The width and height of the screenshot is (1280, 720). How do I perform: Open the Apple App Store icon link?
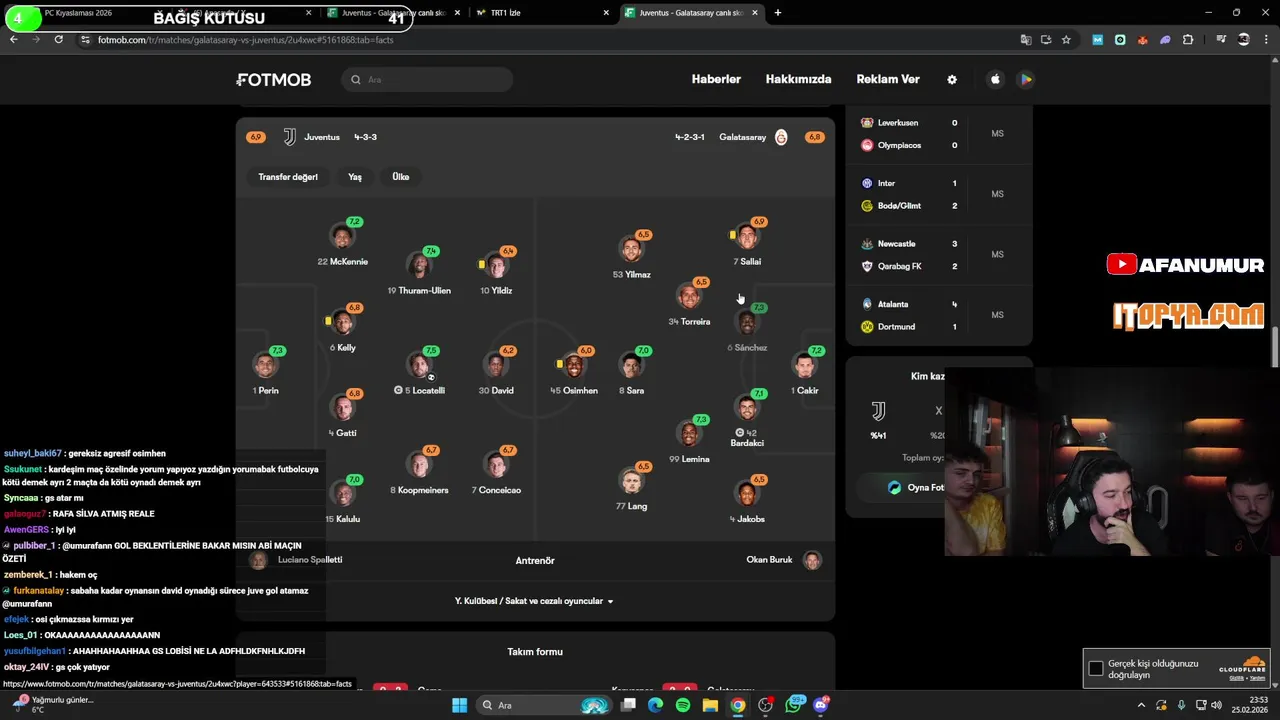click(x=995, y=80)
